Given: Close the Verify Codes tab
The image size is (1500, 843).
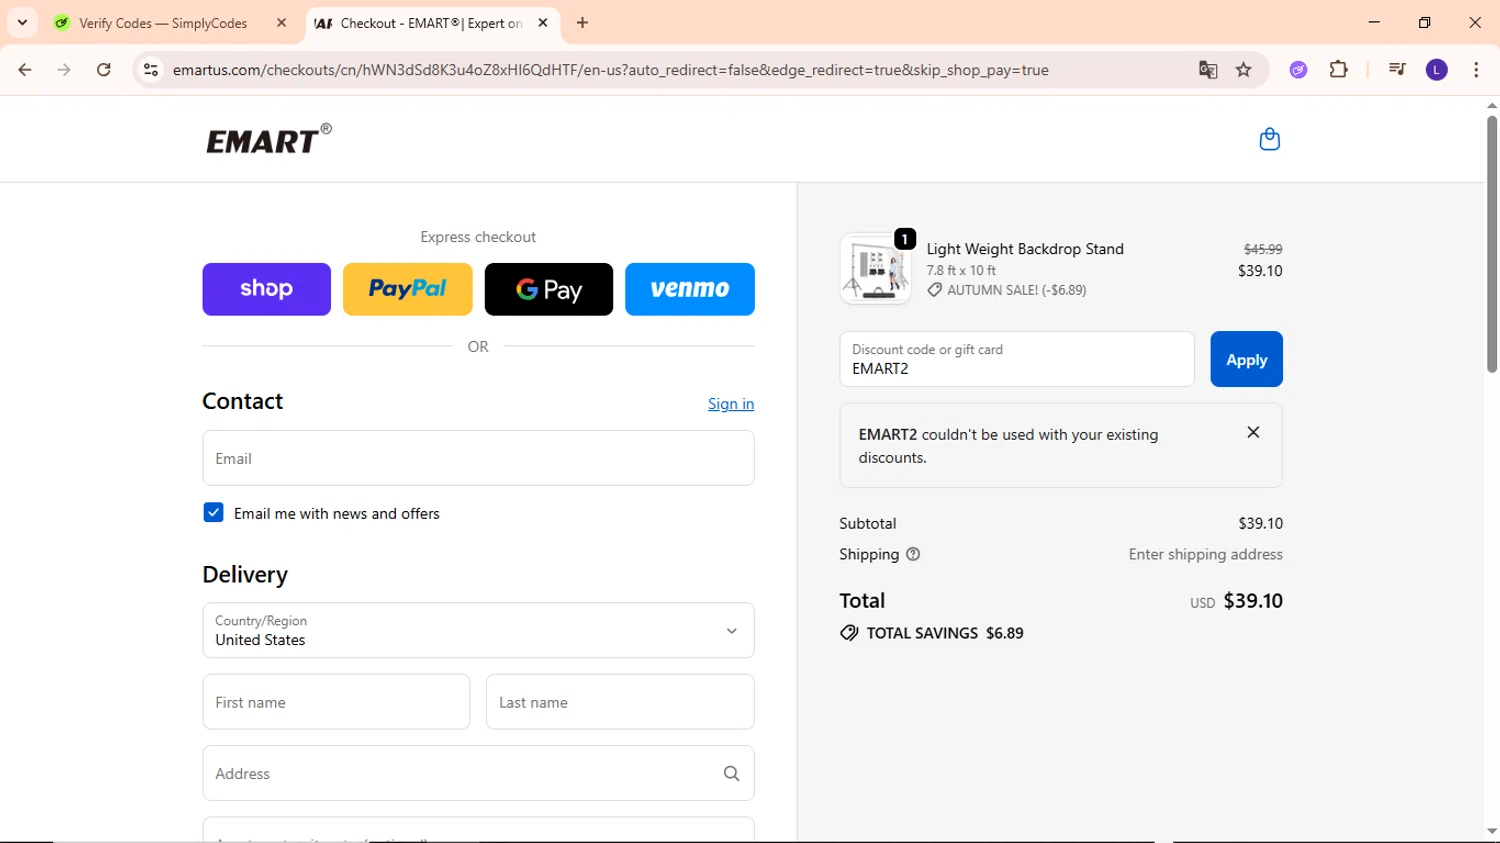Looking at the screenshot, I should click(281, 22).
